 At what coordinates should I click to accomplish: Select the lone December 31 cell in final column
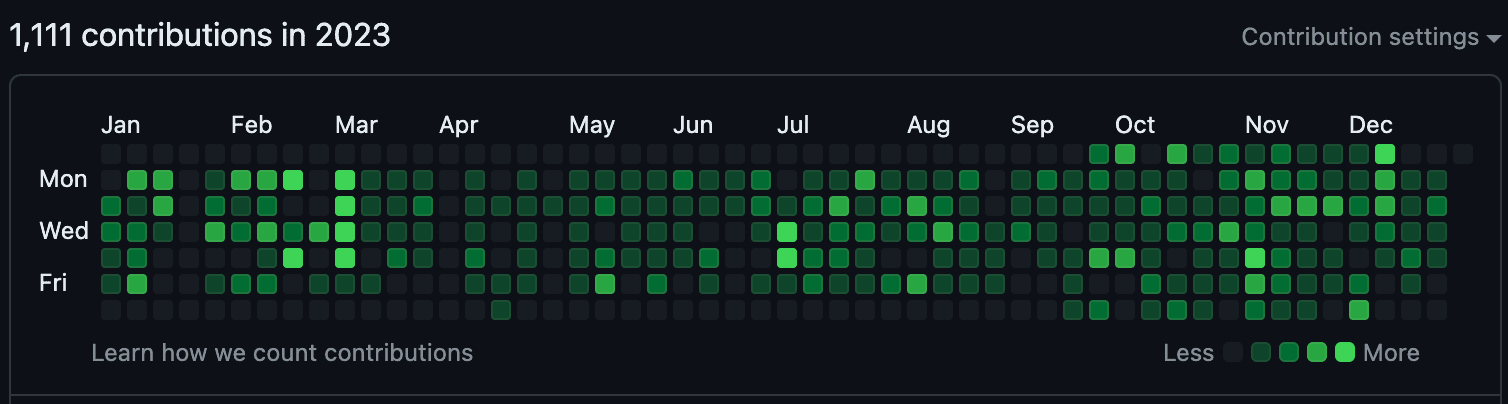click(x=1463, y=154)
